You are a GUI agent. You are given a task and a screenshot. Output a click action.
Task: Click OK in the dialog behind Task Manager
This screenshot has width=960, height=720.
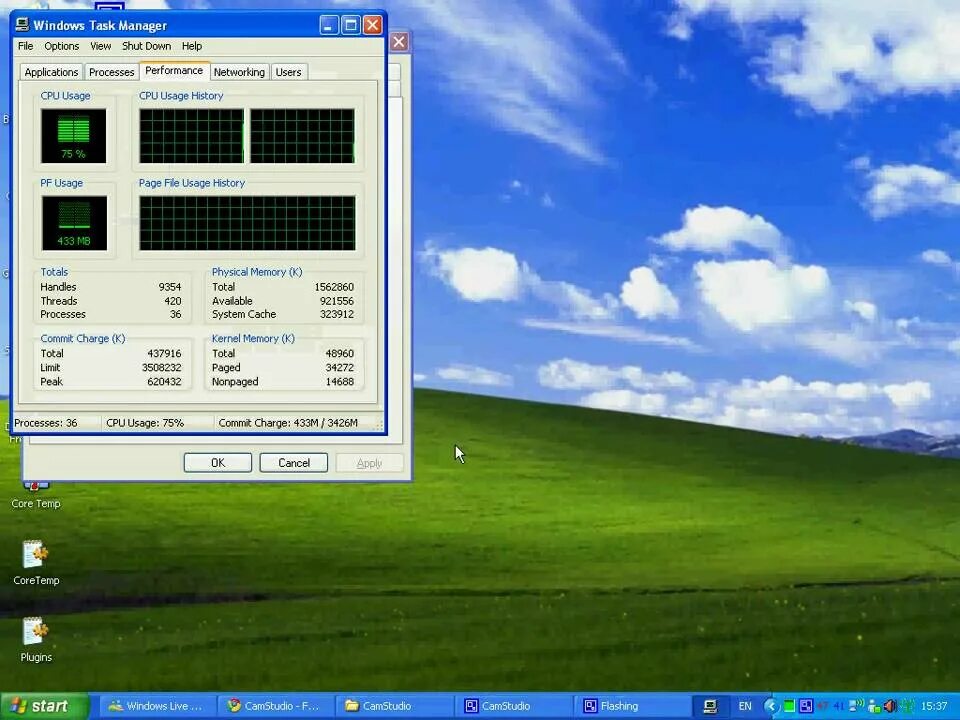218,463
